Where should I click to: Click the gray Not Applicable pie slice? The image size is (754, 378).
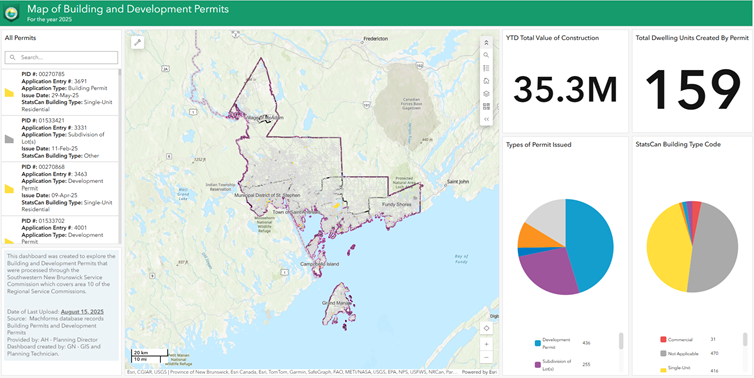coord(715,250)
